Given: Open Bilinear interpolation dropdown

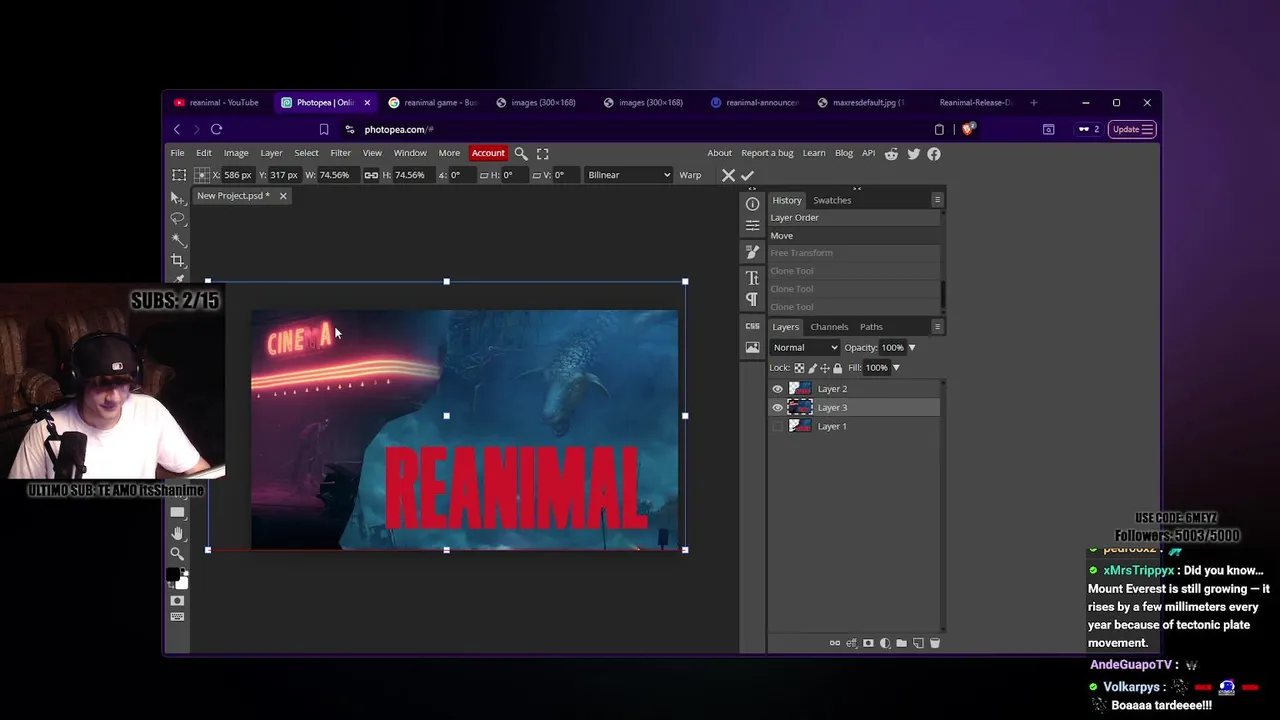Looking at the screenshot, I should pos(628,175).
